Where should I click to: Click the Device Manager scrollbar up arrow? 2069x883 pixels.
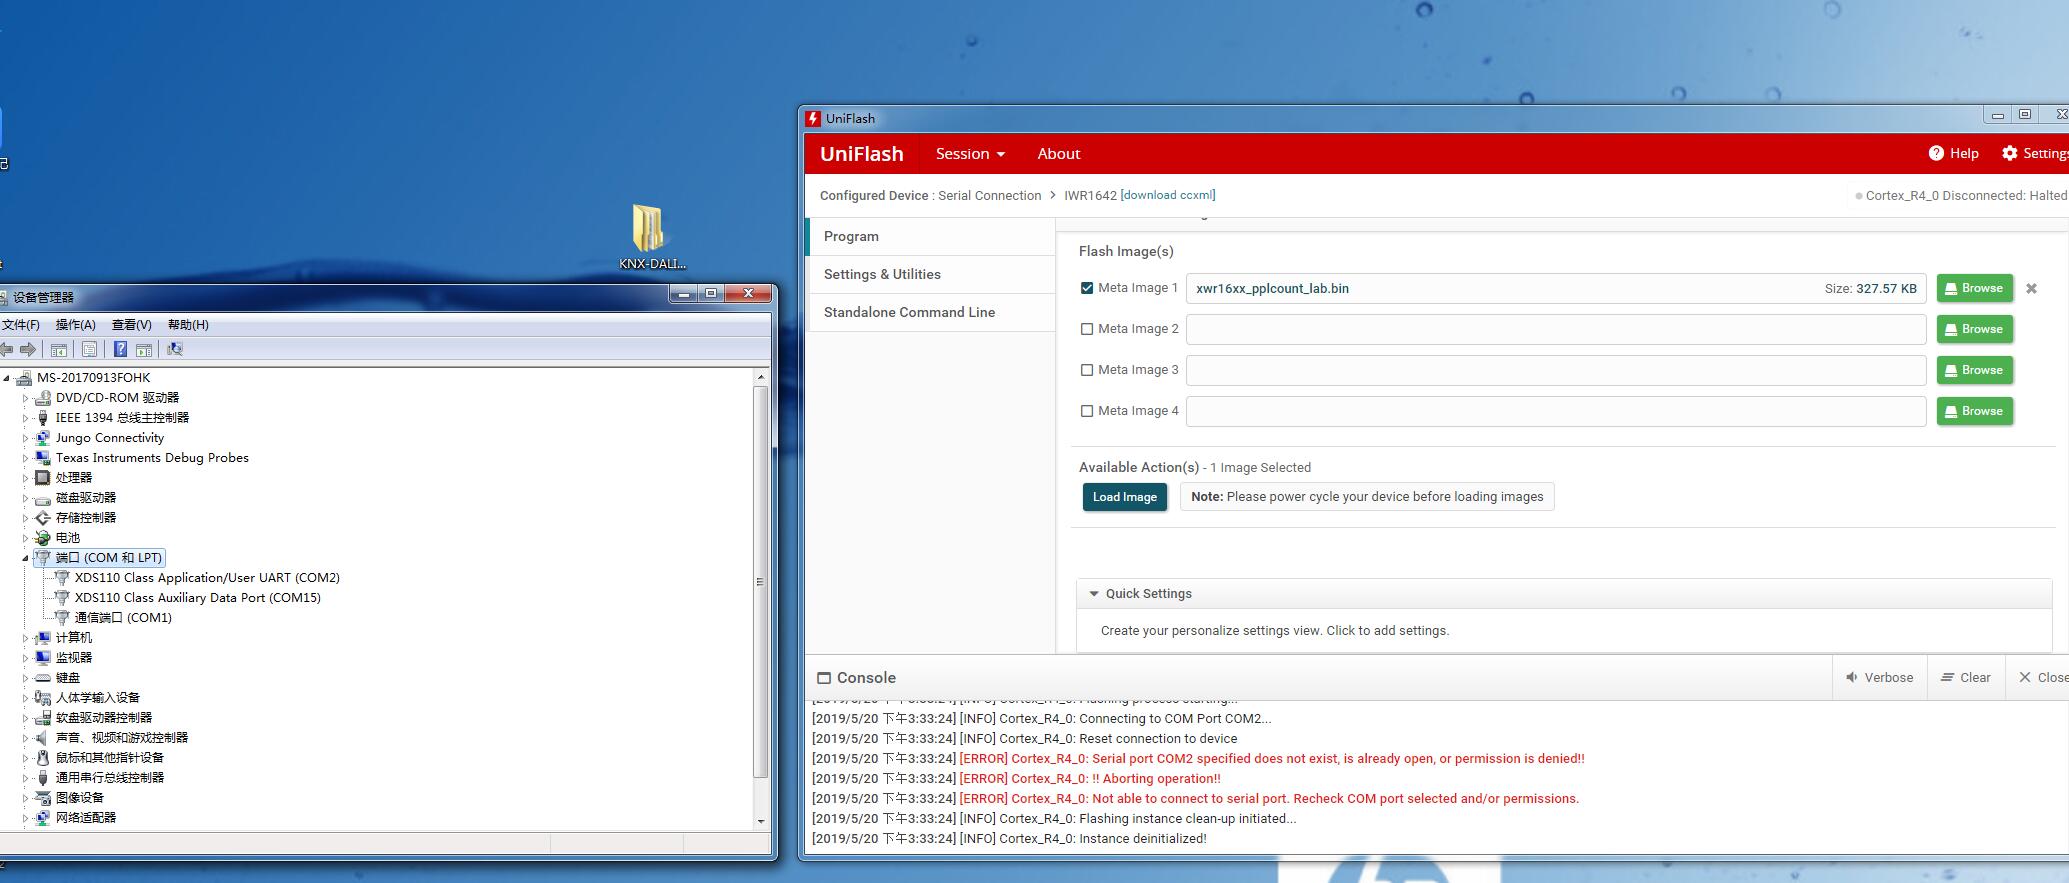coord(761,377)
